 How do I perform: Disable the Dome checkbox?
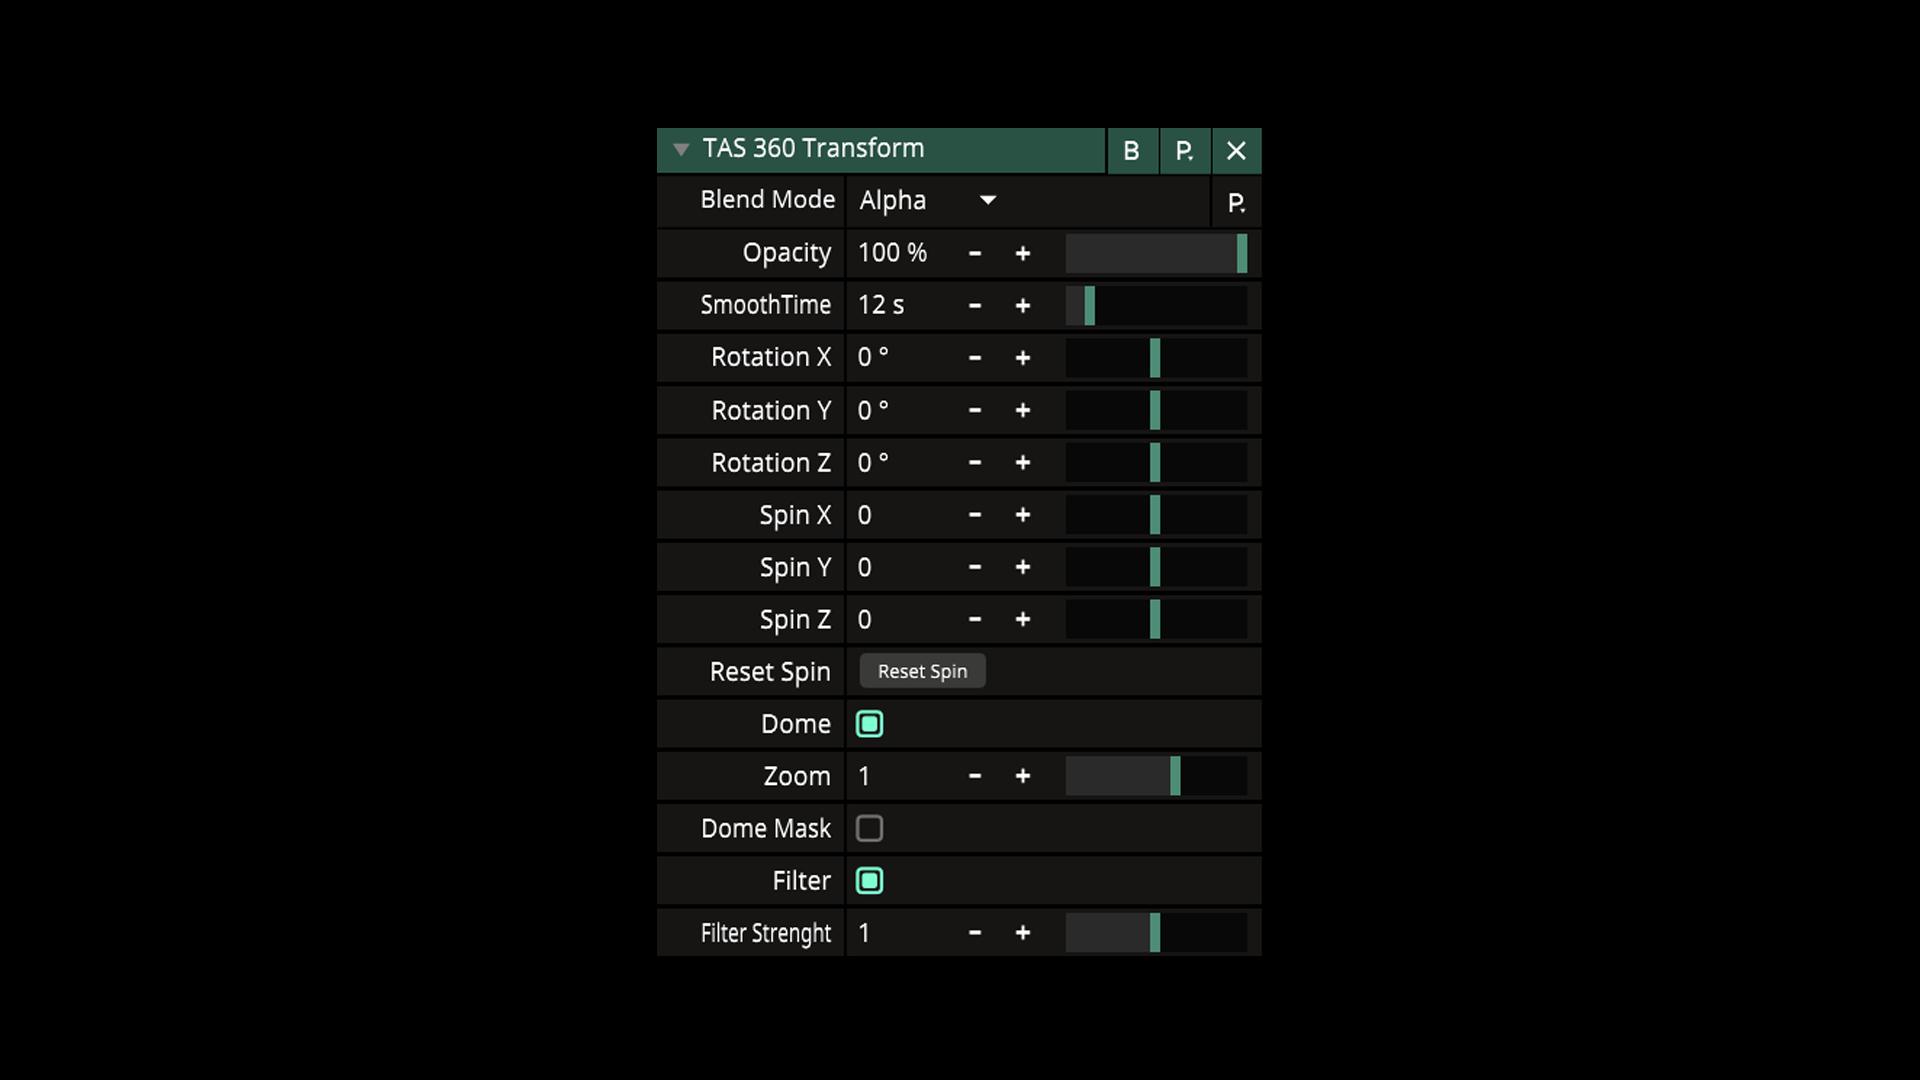coord(869,724)
